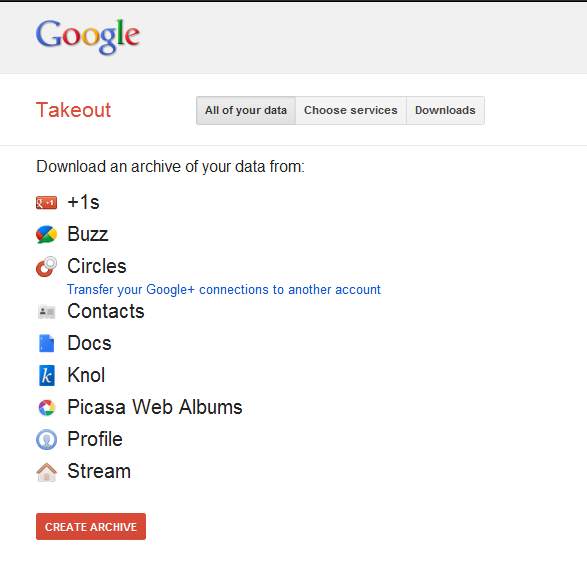The image size is (587, 573).
Task: Click the Contacts service label
Action: (x=106, y=311)
